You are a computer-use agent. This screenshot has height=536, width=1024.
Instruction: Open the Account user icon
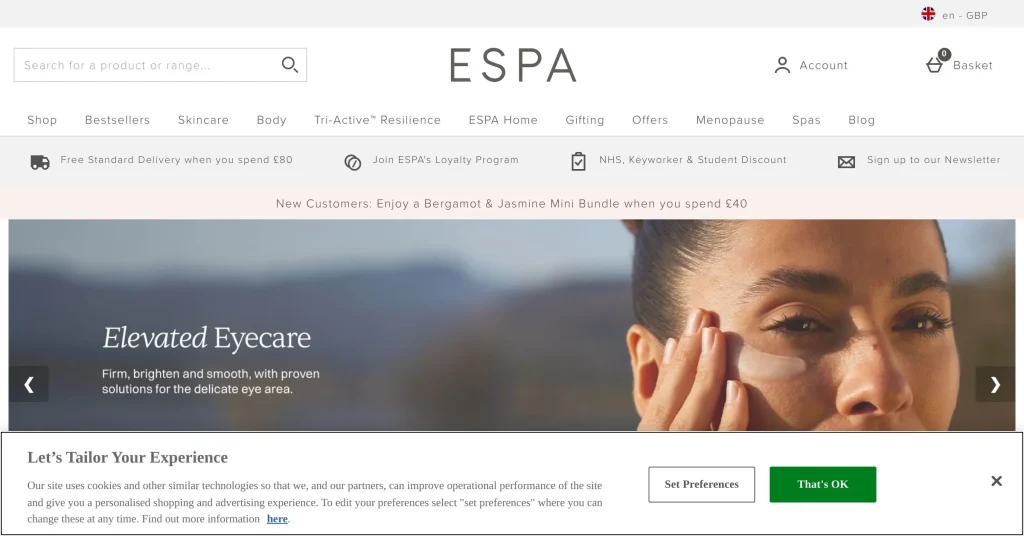[782, 65]
